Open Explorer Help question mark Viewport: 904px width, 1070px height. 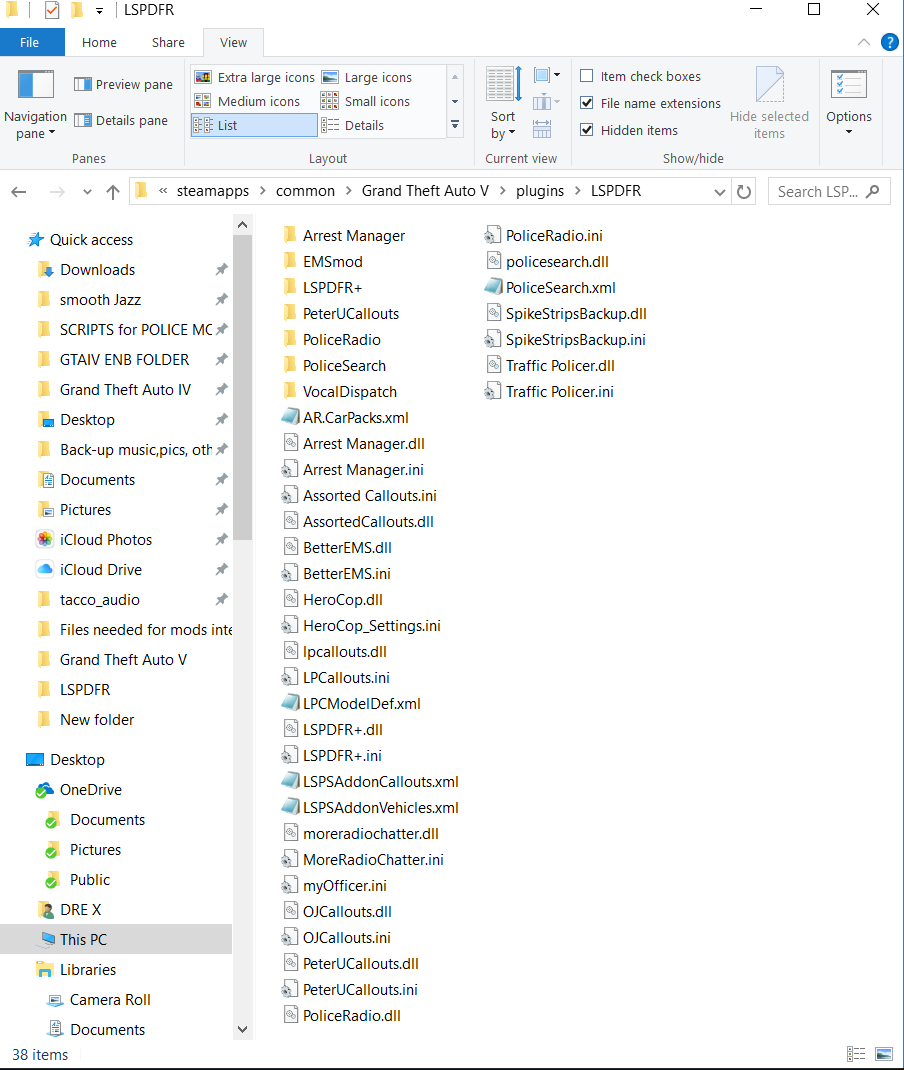(x=890, y=42)
